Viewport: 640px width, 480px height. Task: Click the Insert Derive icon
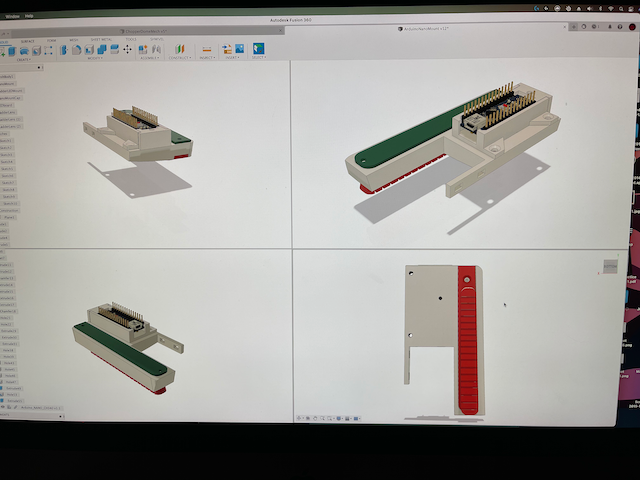(227, 49)
